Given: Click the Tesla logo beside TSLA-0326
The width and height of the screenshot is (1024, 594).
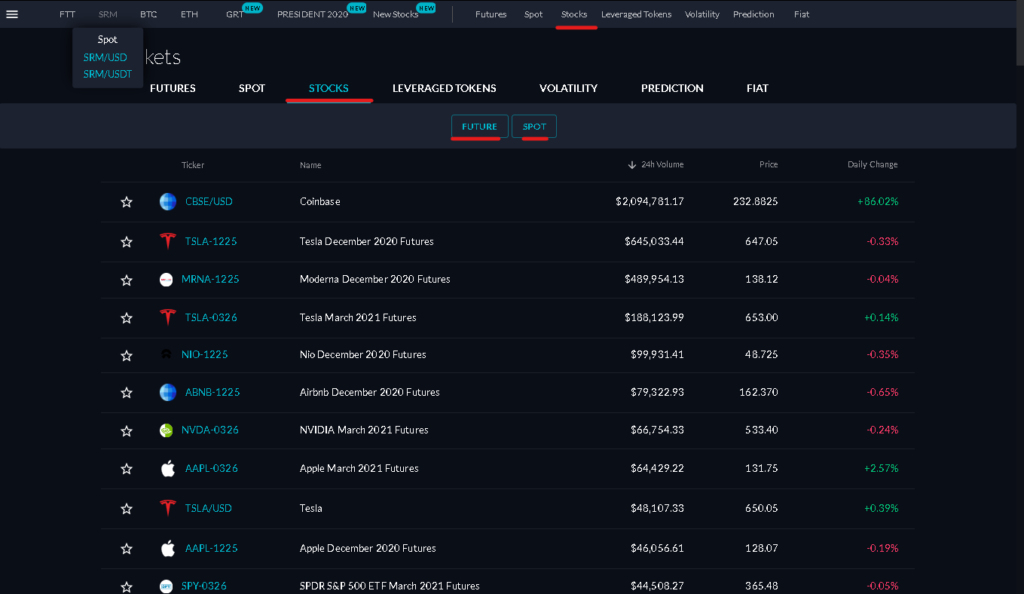Looking at the screenshot, I should pyautogui.click(x=168, y=317).
